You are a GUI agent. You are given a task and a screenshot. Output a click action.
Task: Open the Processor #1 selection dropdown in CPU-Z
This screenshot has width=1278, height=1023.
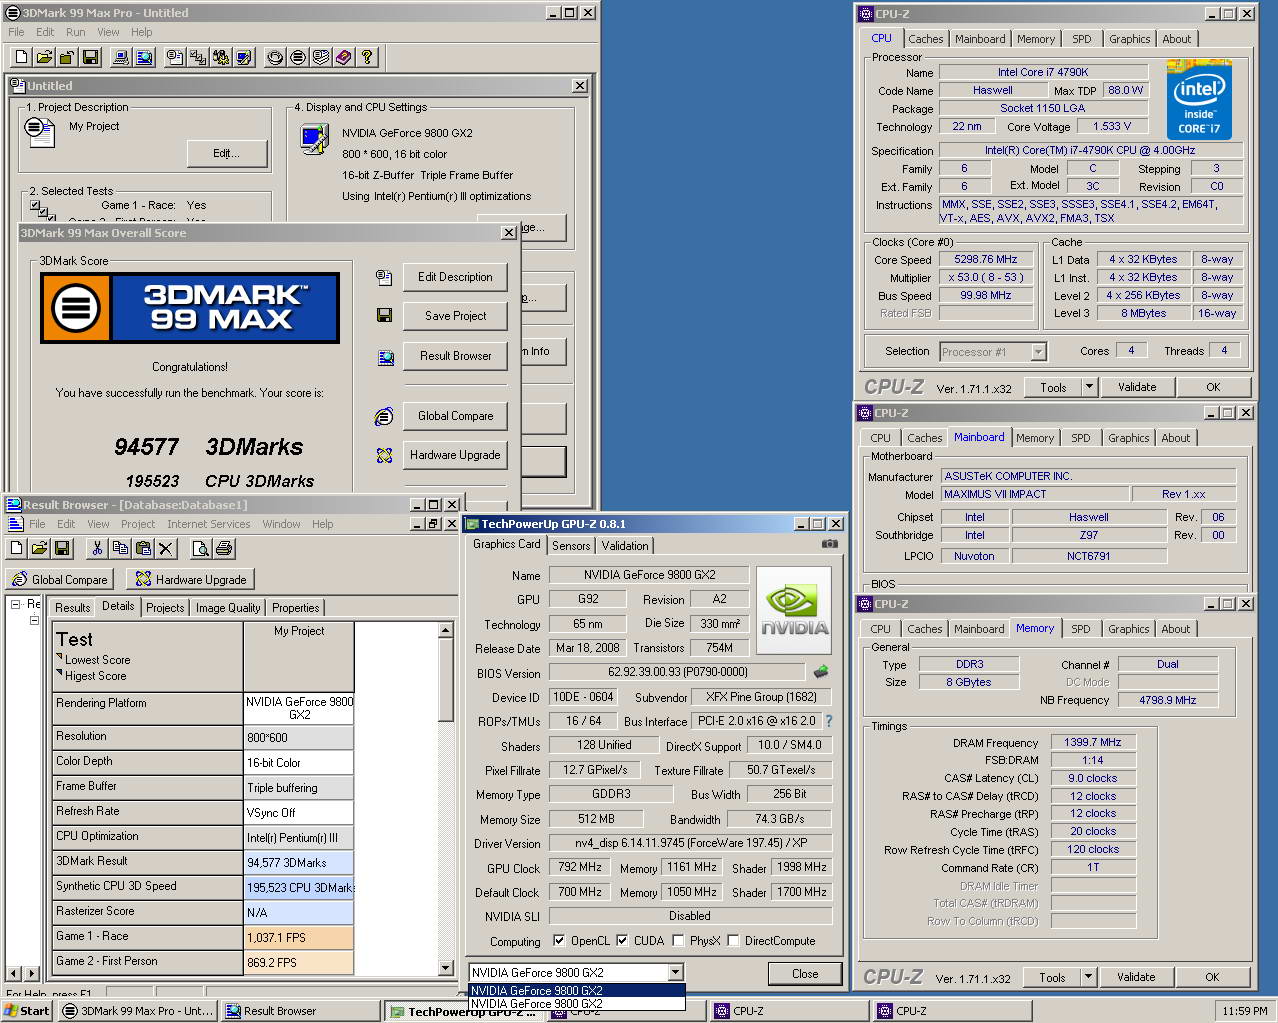pos(1038,352)
